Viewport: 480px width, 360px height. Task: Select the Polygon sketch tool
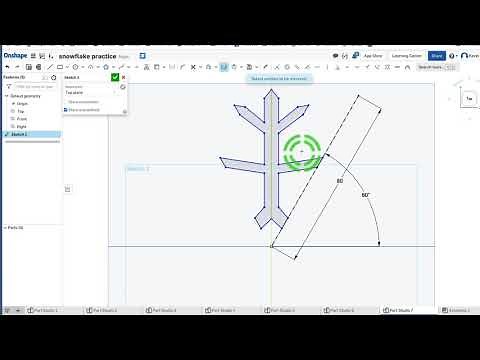click(106, 67)
